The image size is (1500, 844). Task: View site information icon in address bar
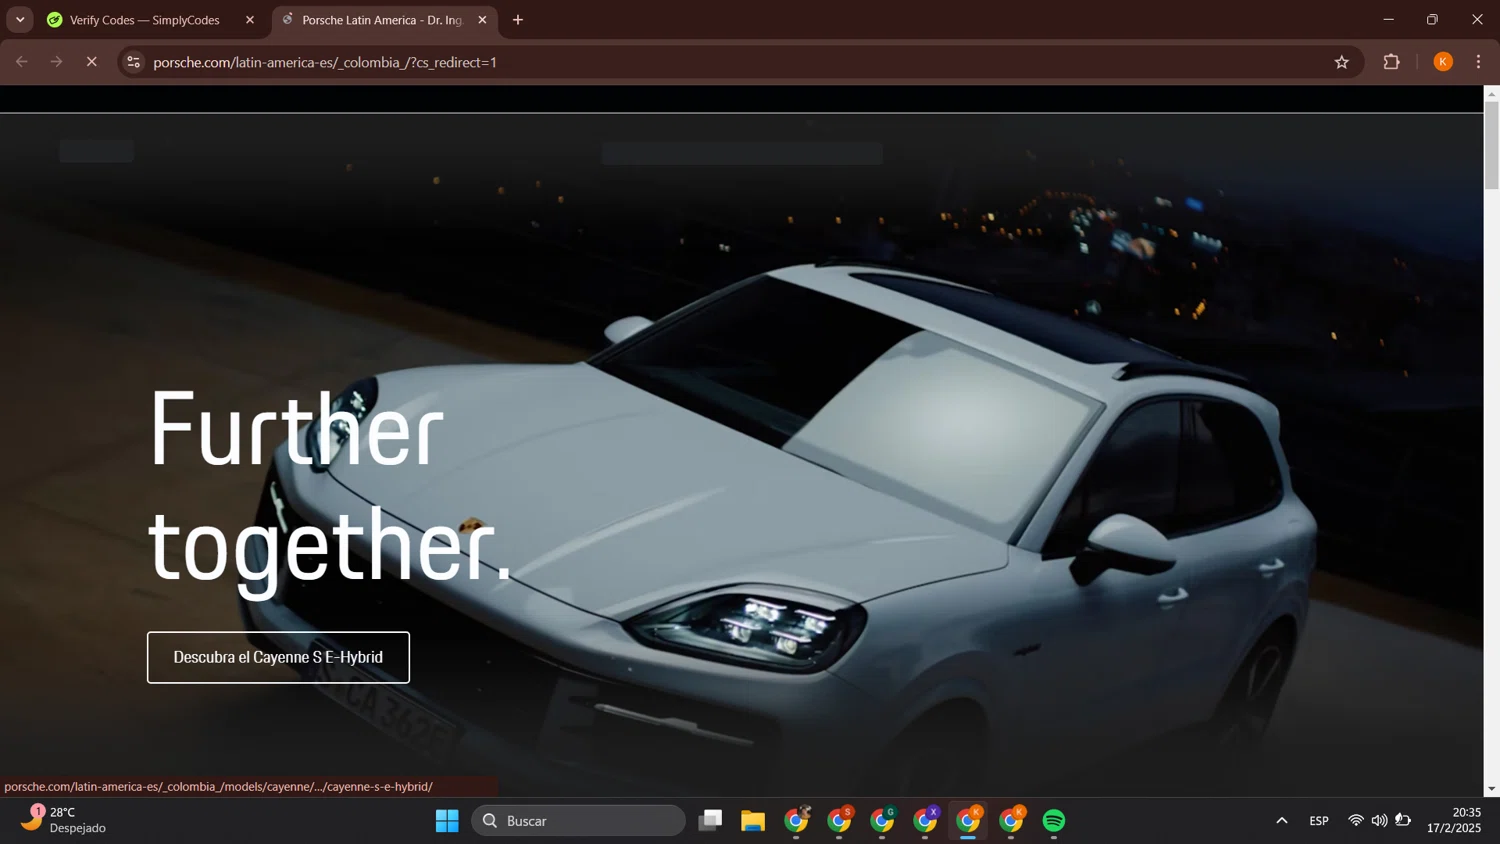click(x=133, y=62)
